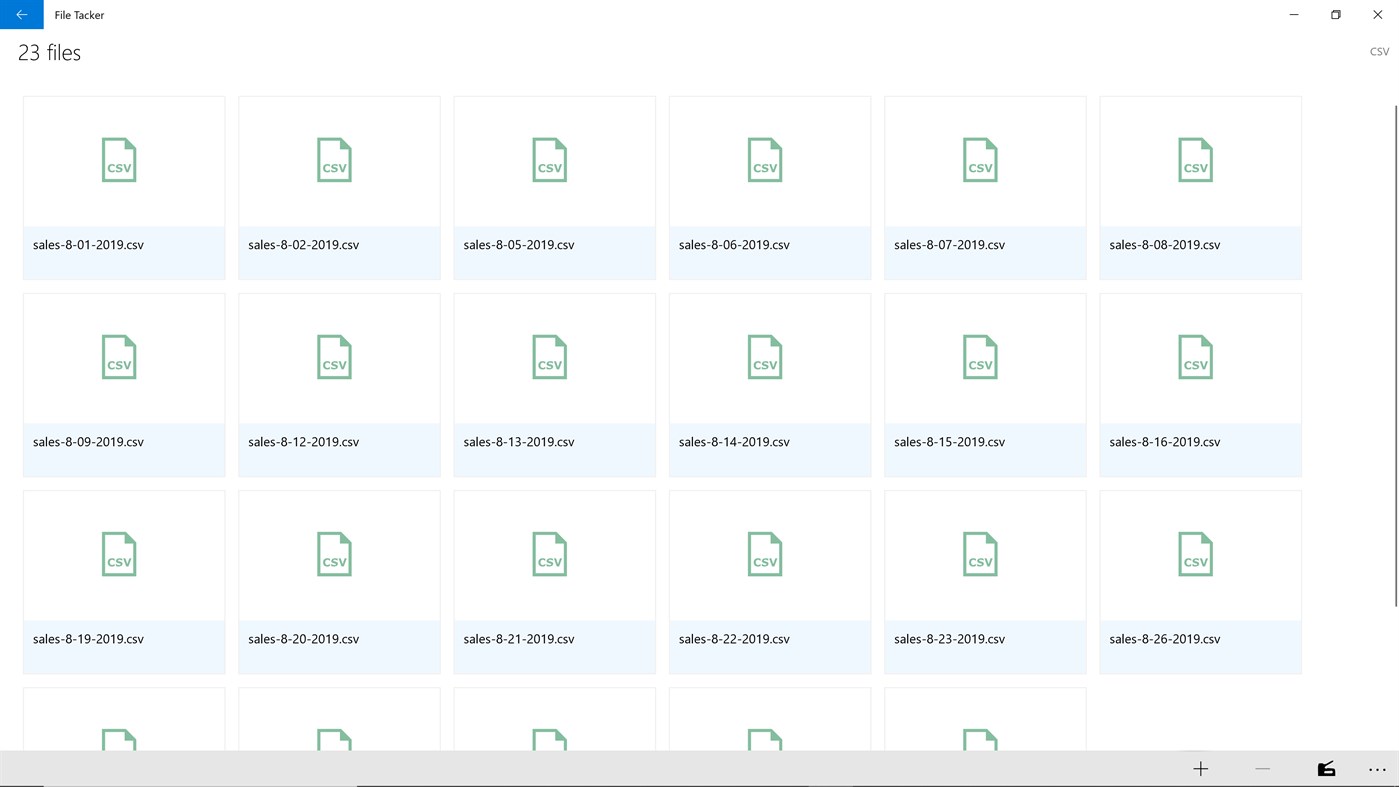Select file name sales-8-20-2019.csv
Screen dimensions: 1399x787
(303, 639)
